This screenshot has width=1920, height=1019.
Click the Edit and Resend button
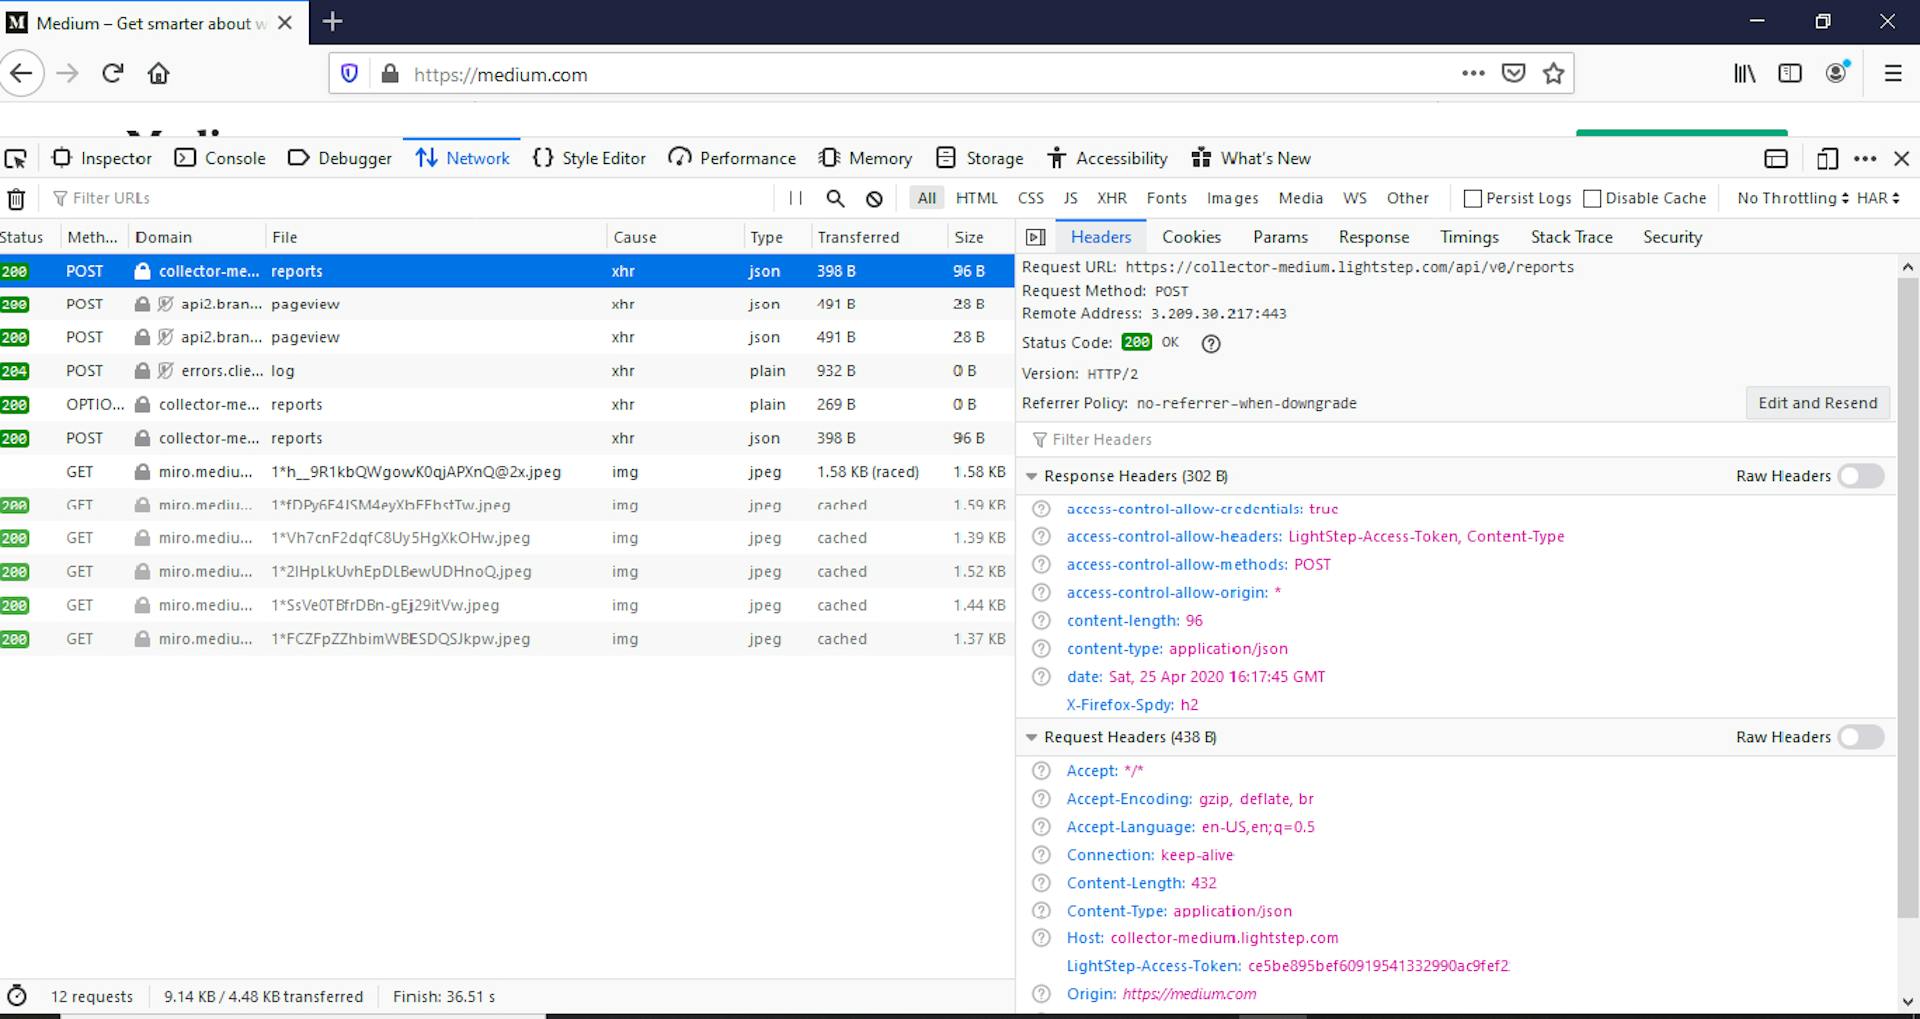pyautogui.click(x=1817, y=403)
